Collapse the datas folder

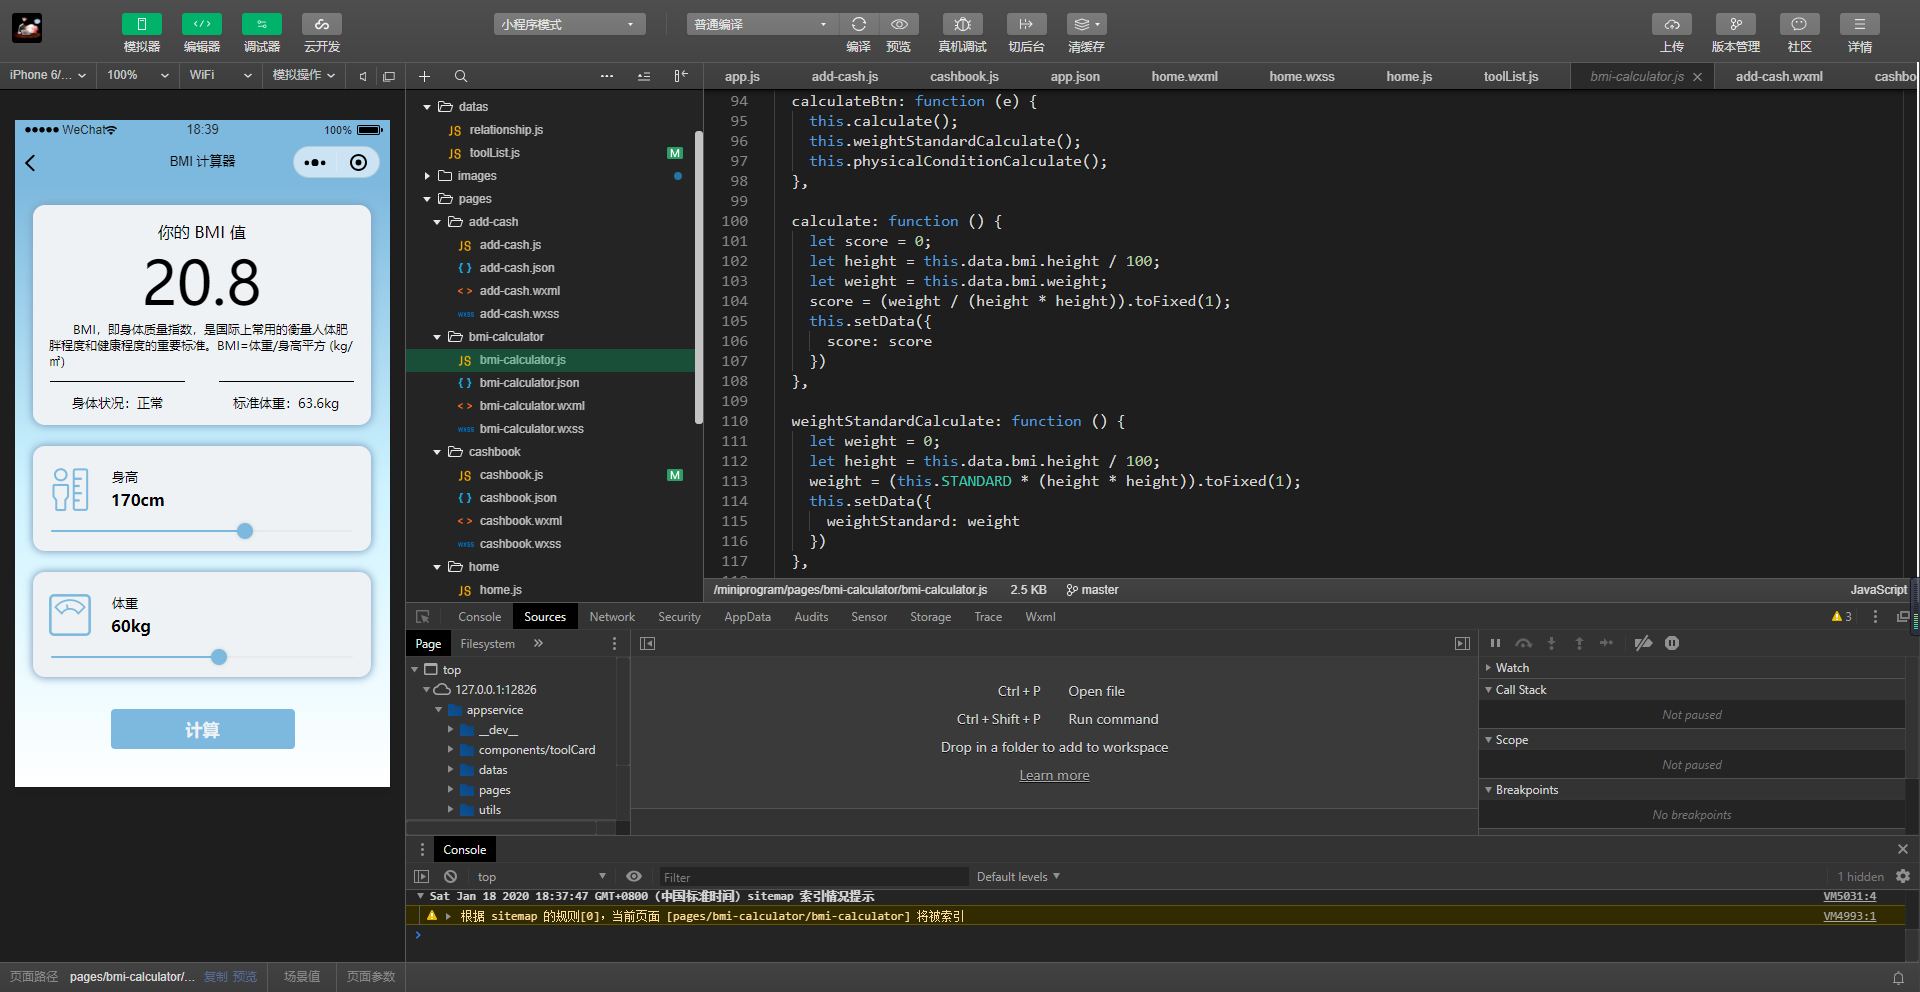point(427,107)
